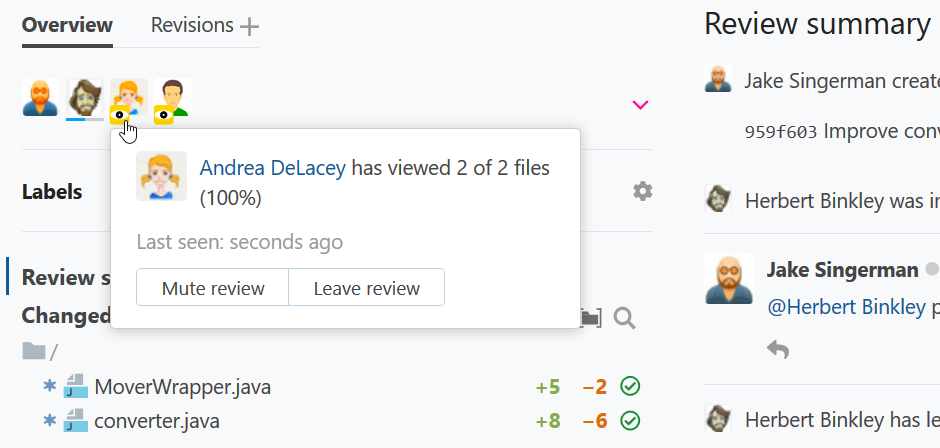The height and width of the screenshot is (448, 940).
Task: Click the converter.java file icon
Action: [x=76, y=421]
